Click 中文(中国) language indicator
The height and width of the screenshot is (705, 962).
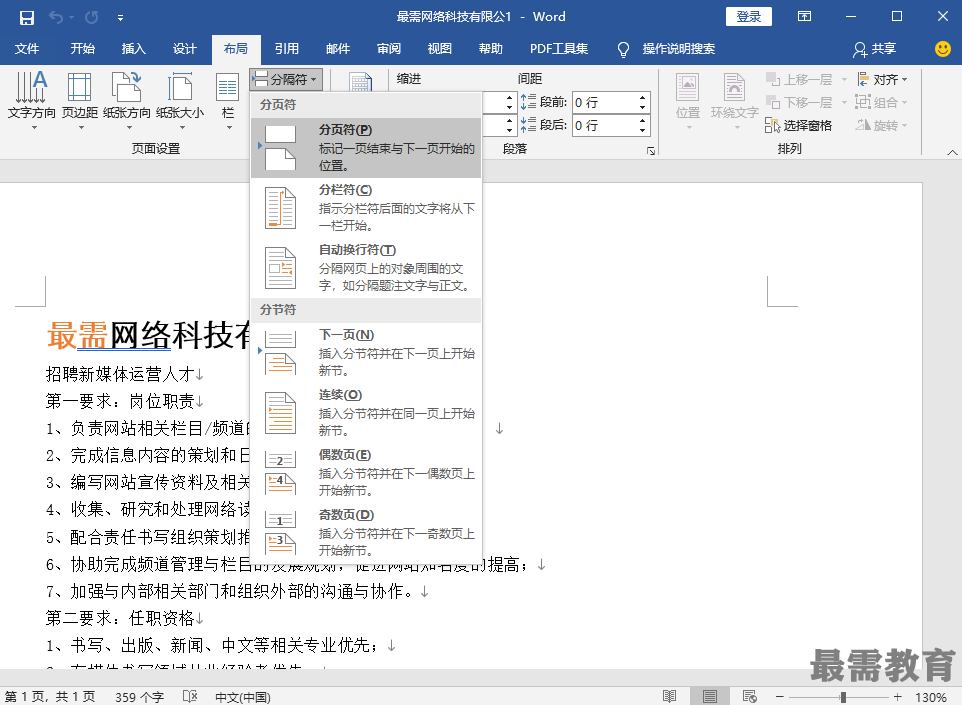[x=243, y=696]
